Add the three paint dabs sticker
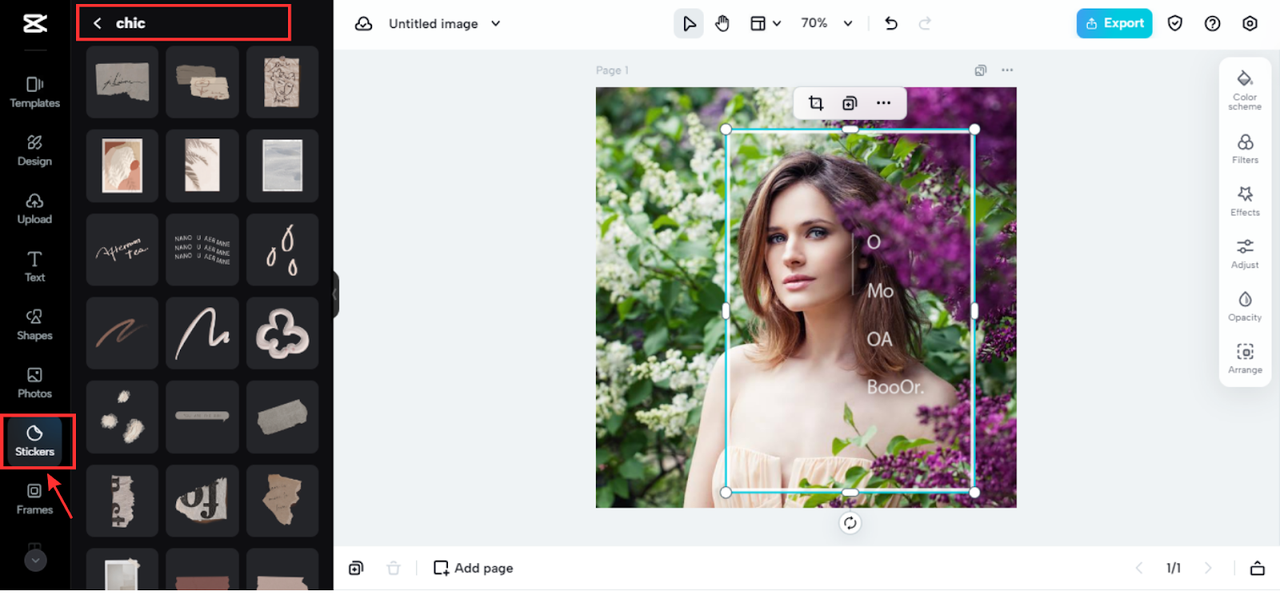This screenshot has height=595, width=1280. [122, 417]
